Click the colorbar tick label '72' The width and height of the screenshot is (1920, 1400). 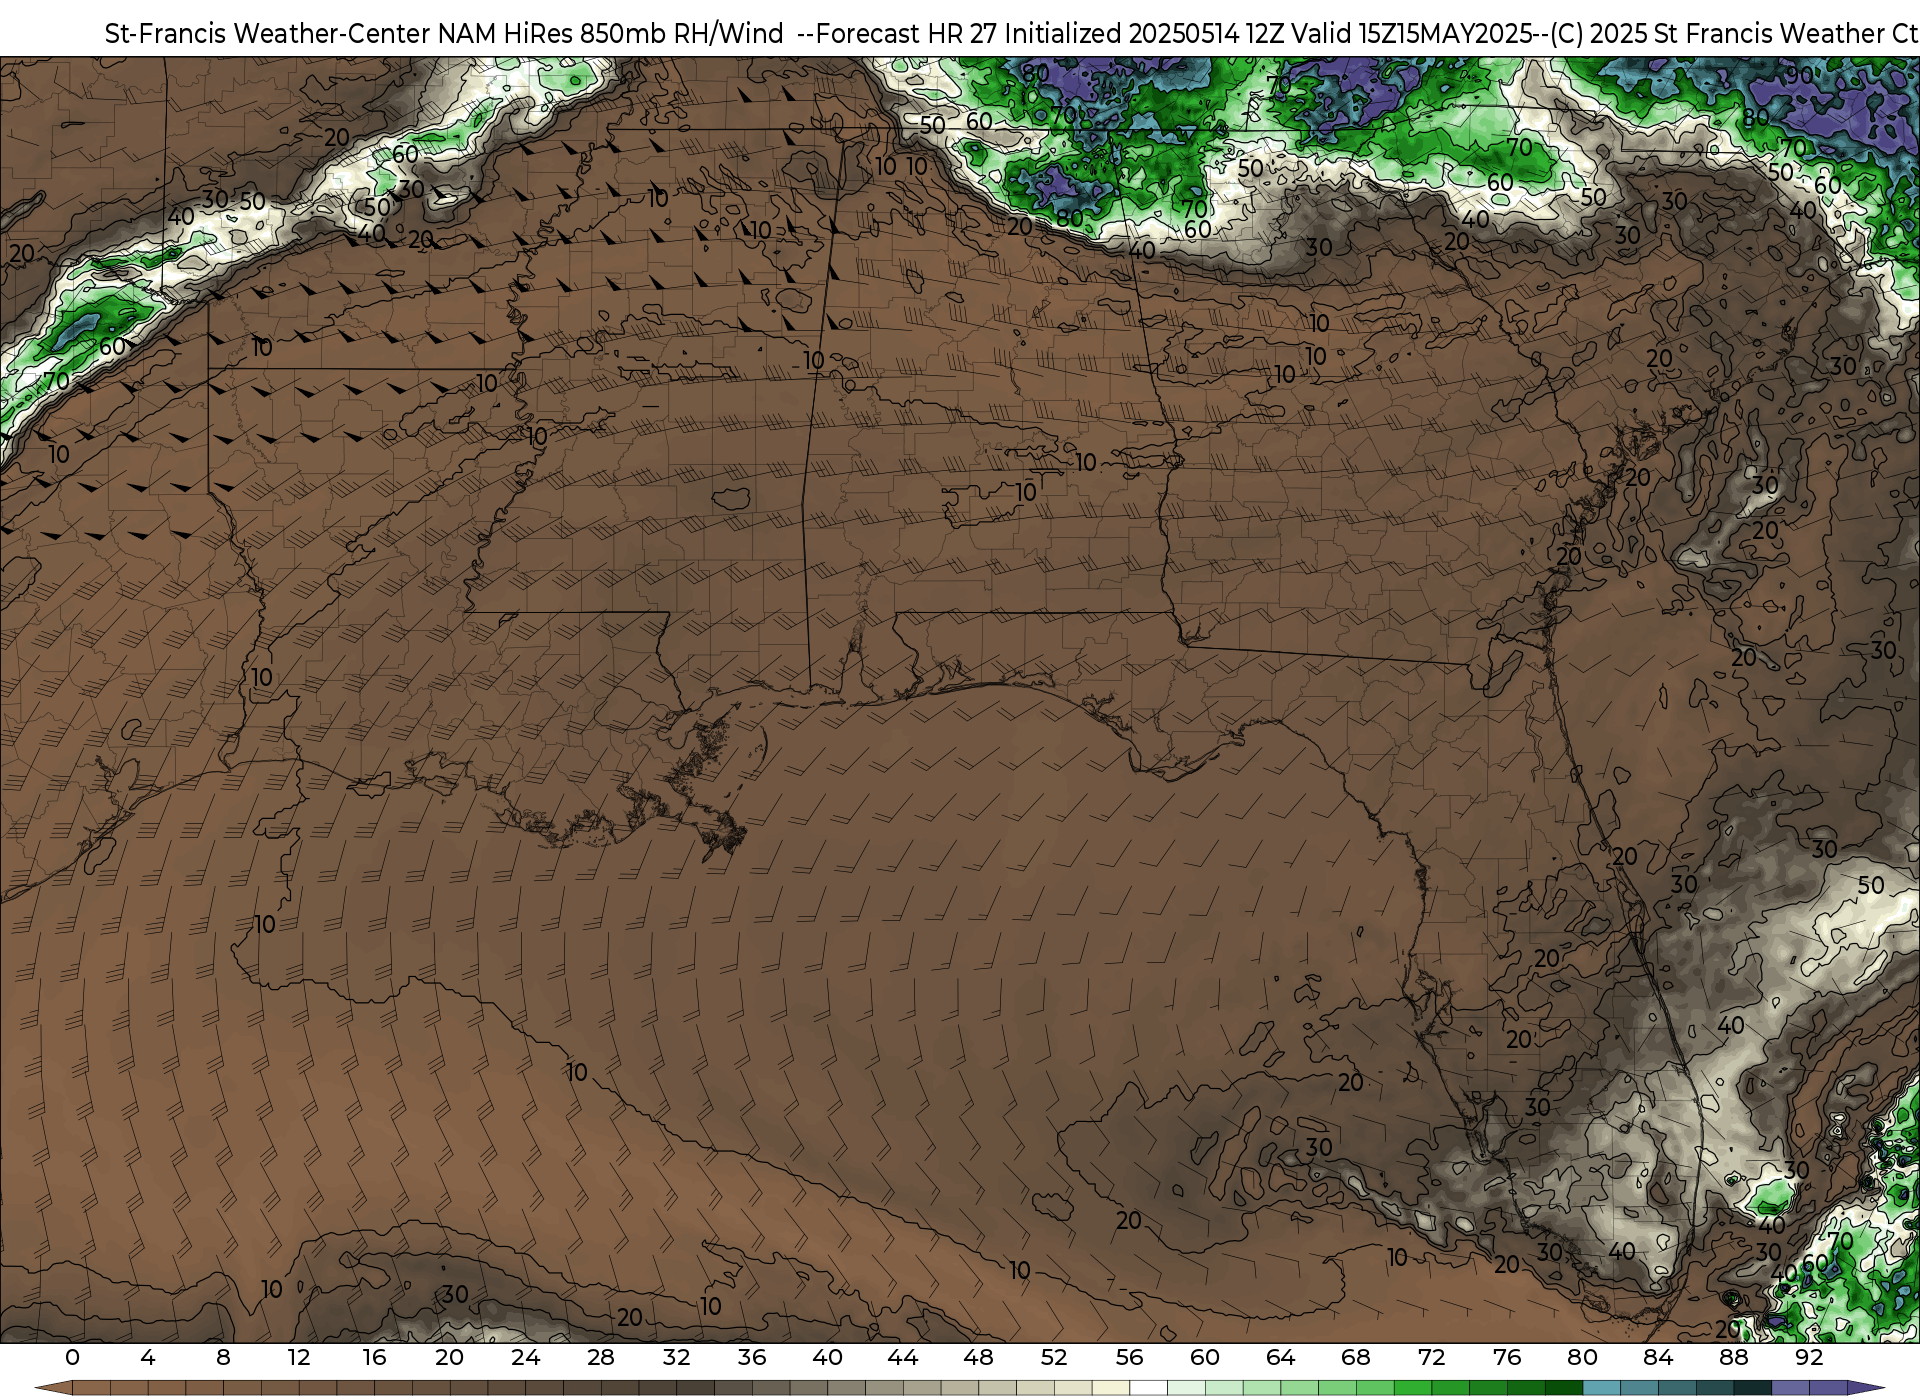[x=1431, y=1357]
